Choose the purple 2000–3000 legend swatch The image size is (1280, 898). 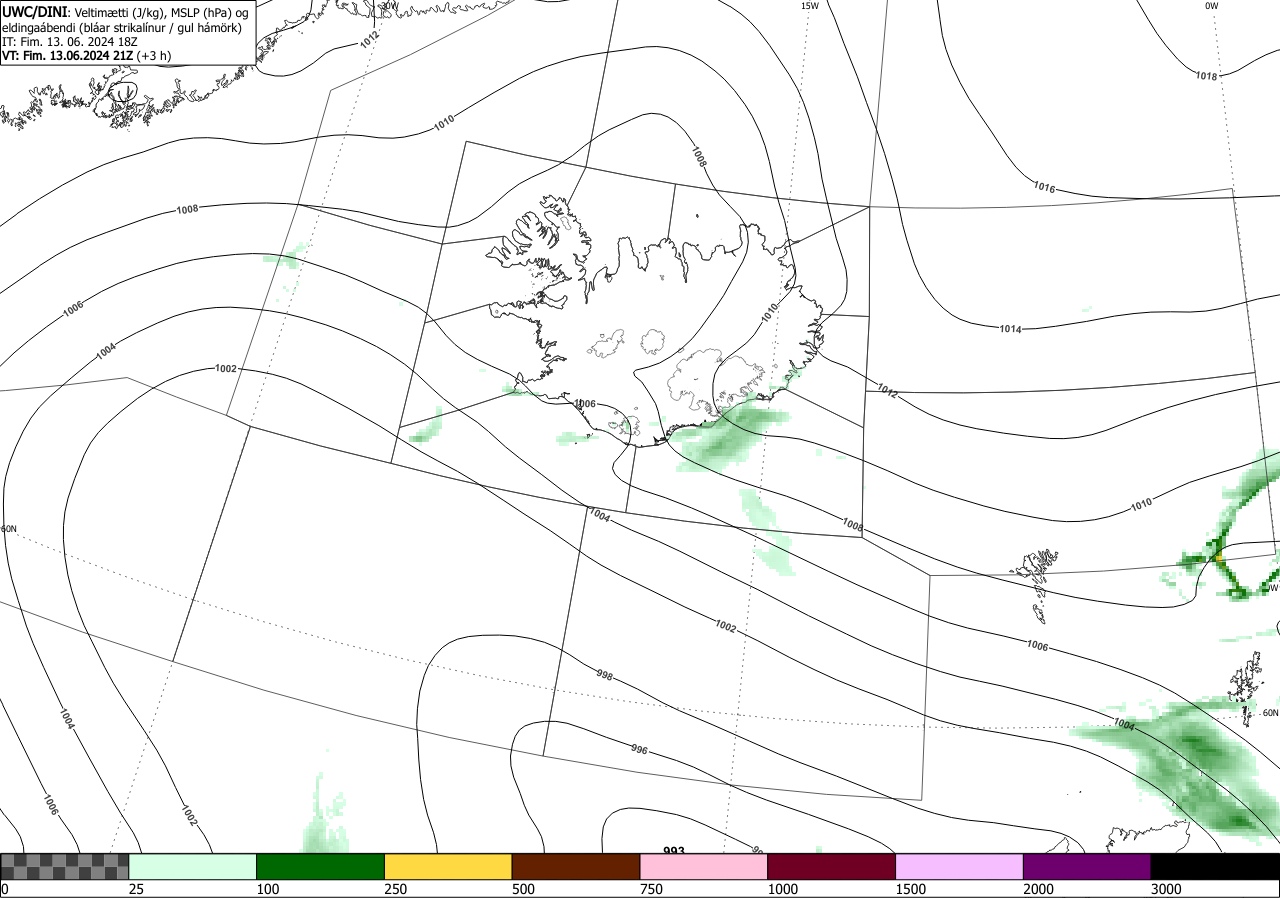click(x=1087, y=866)
